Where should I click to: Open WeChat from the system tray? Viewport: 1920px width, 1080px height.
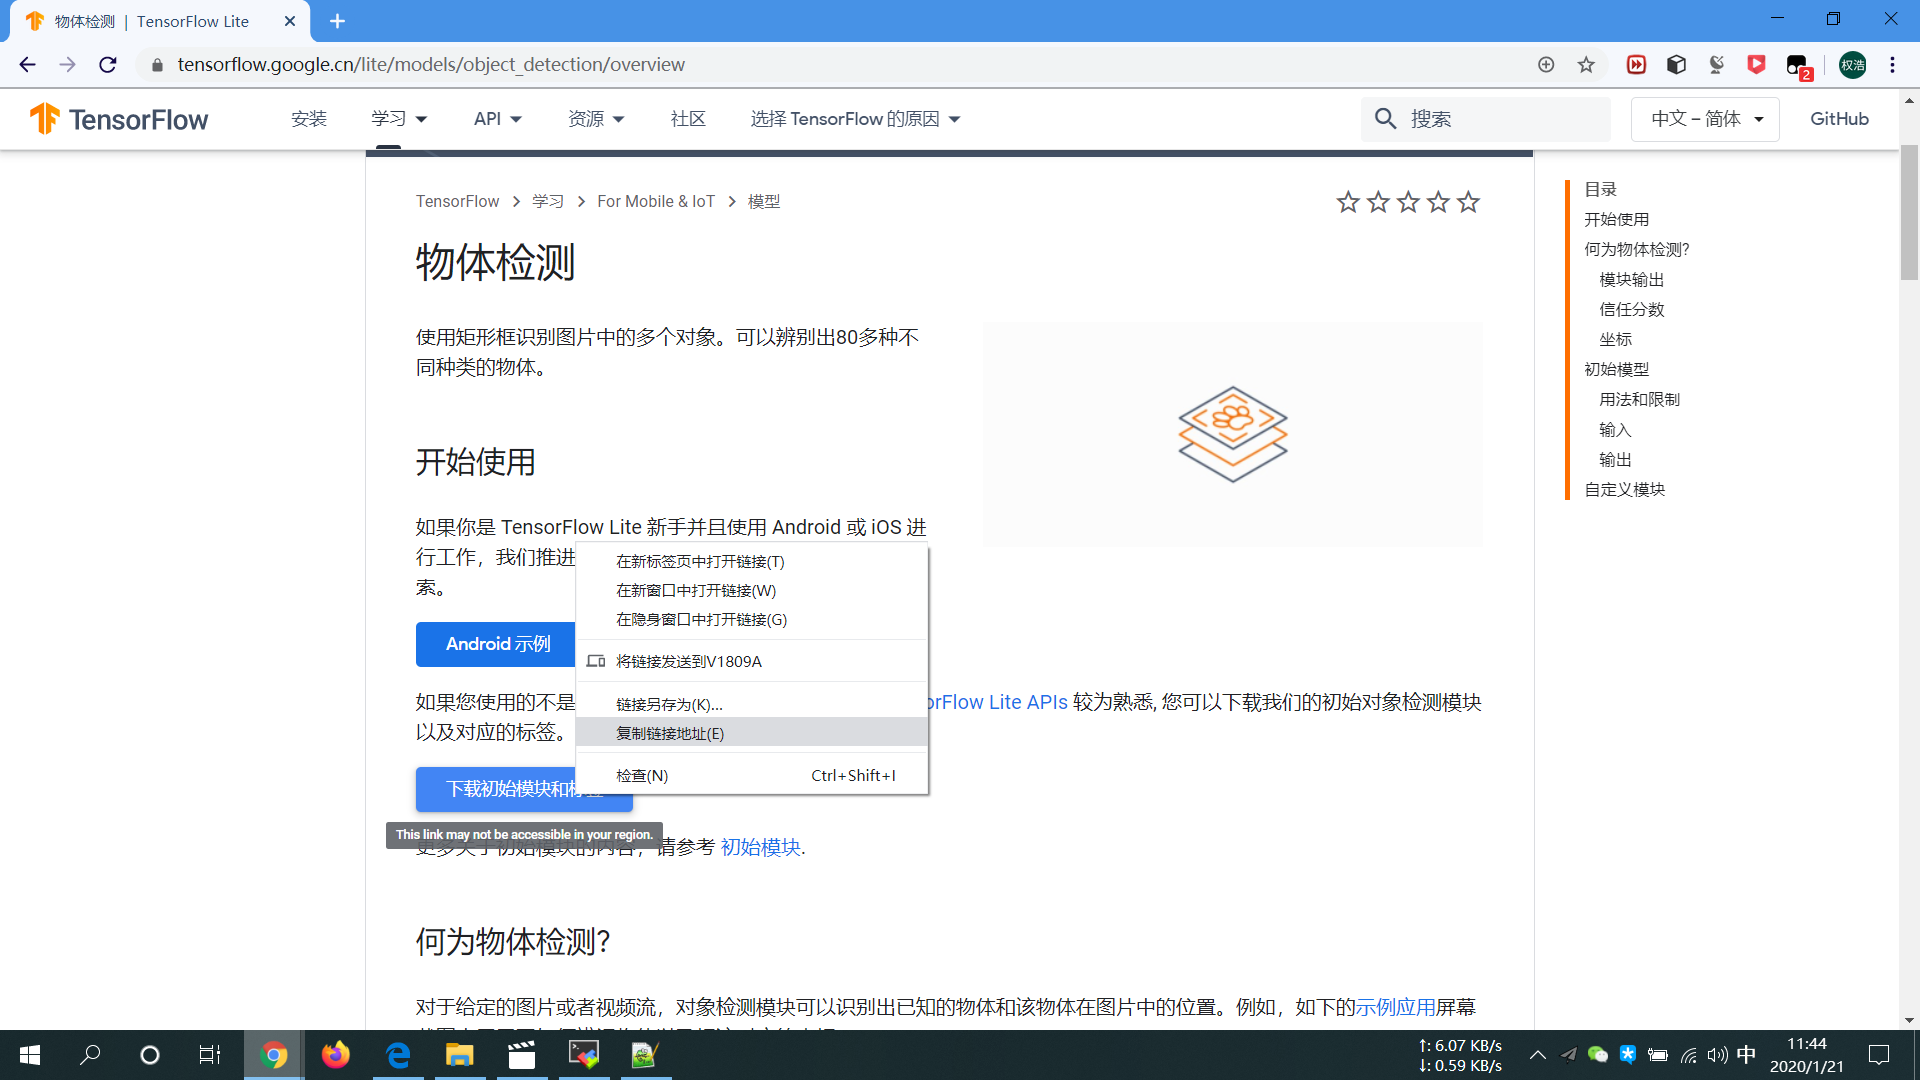pyautogui.click(x=1597, y=1055)
